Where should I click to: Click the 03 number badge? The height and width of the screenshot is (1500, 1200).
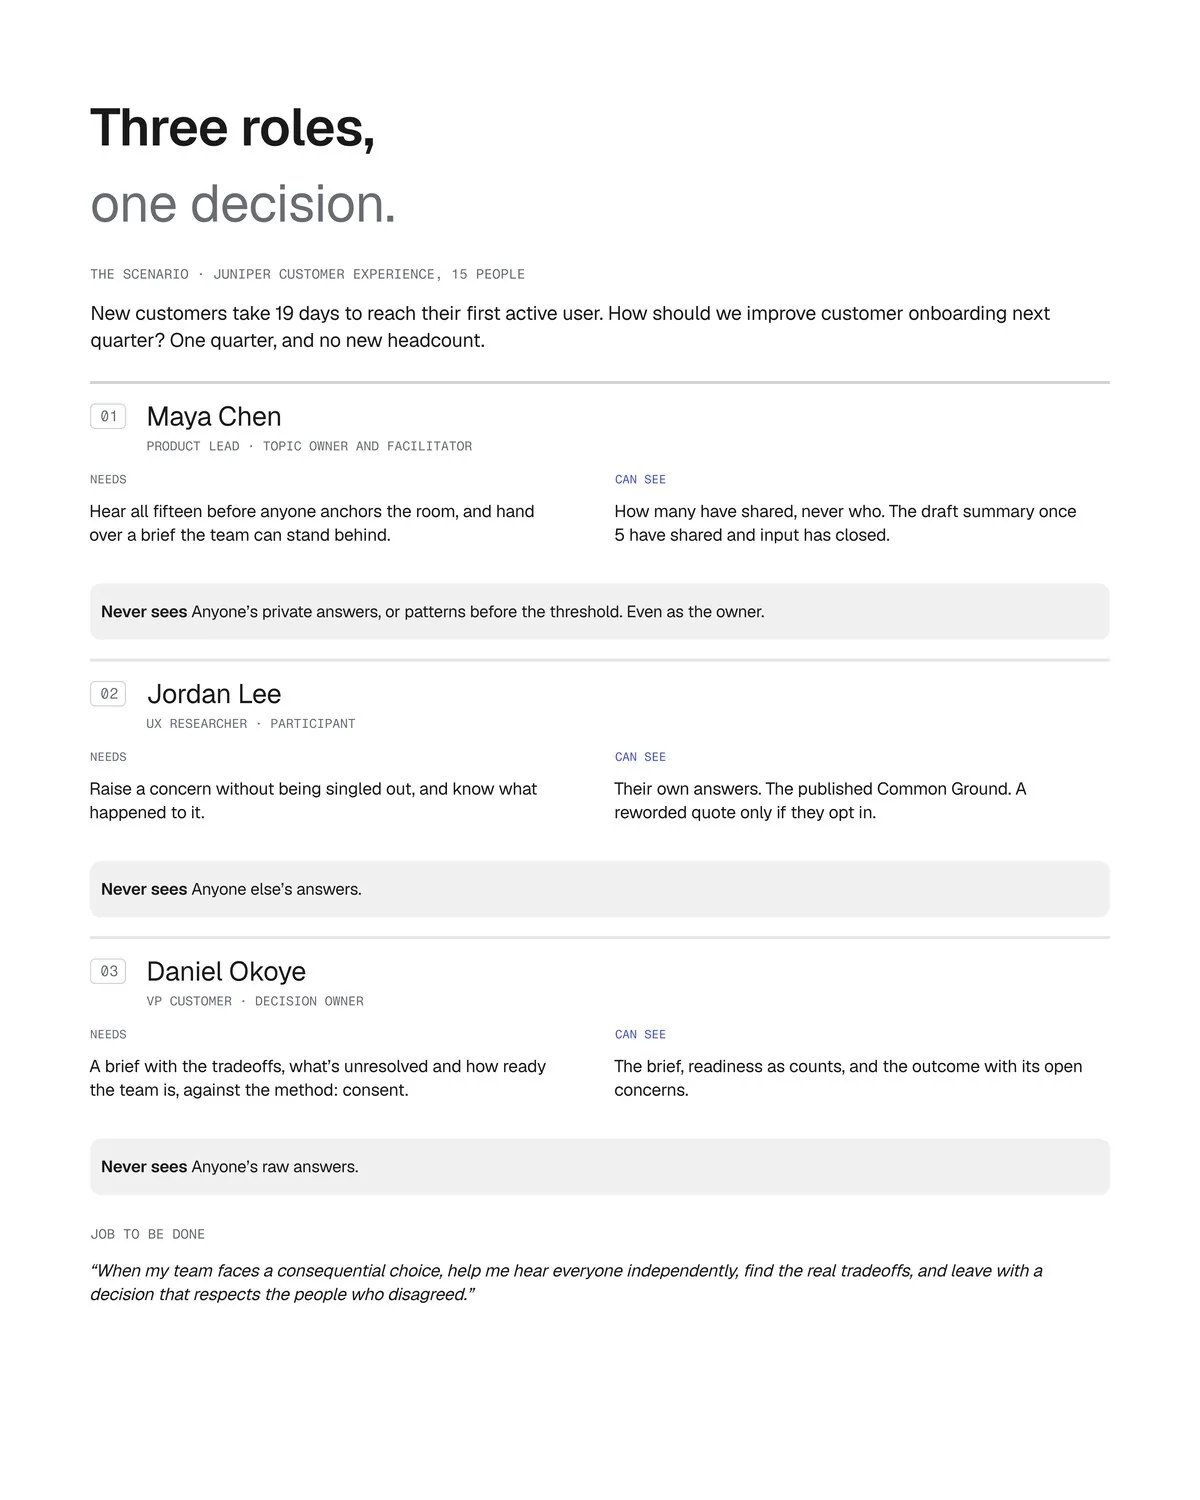click(x=108, y=971)
